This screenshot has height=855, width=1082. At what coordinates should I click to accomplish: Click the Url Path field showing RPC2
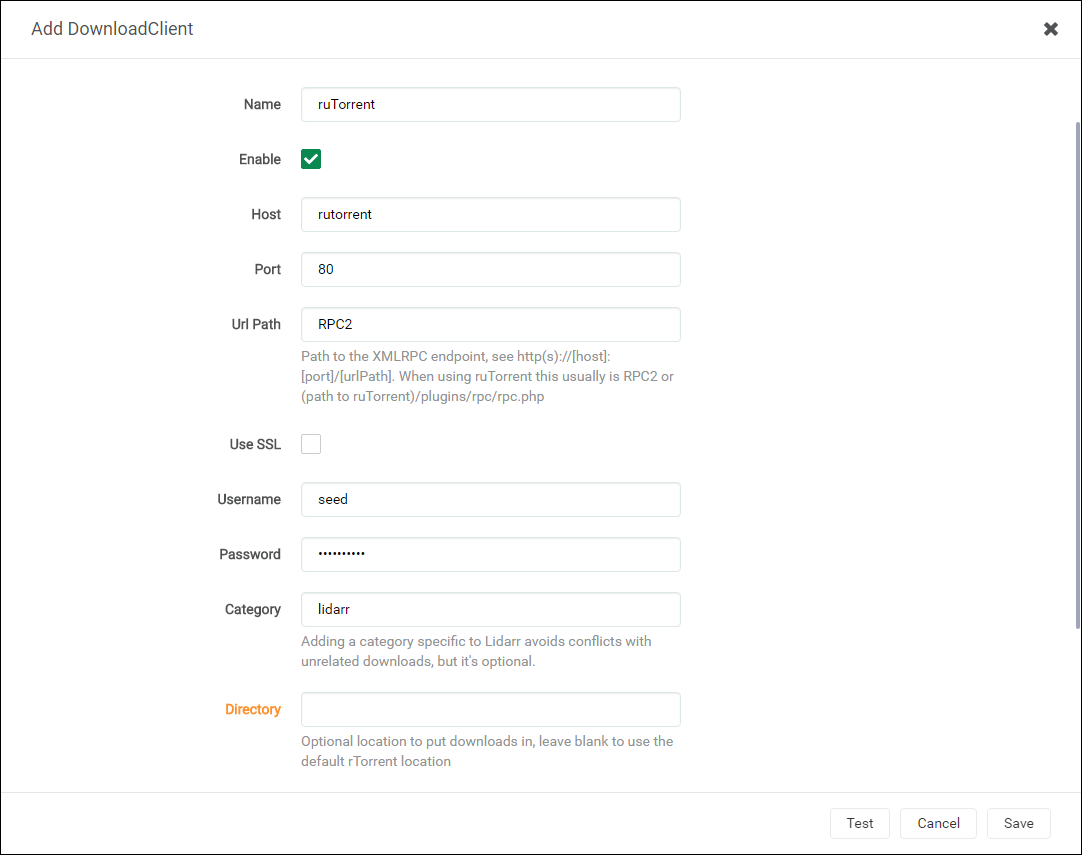[x=490, y=324]
